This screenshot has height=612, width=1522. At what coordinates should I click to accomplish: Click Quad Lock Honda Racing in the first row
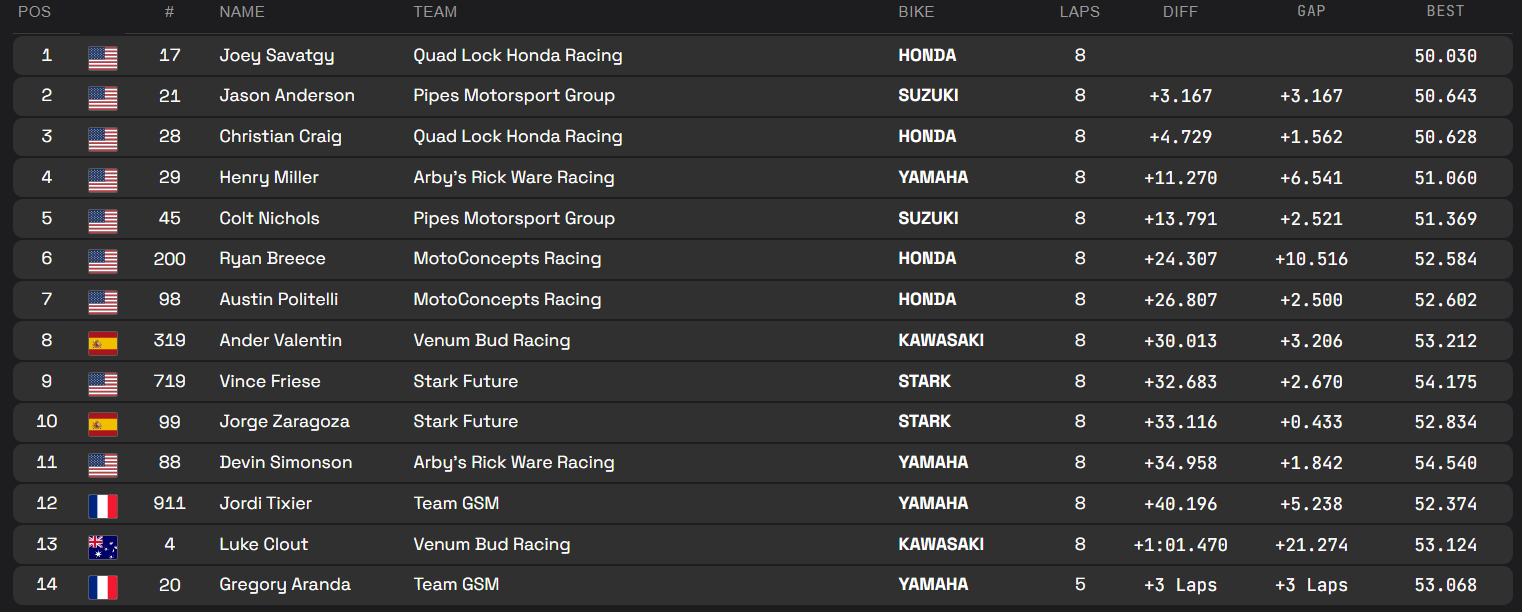tap(518, 56)
